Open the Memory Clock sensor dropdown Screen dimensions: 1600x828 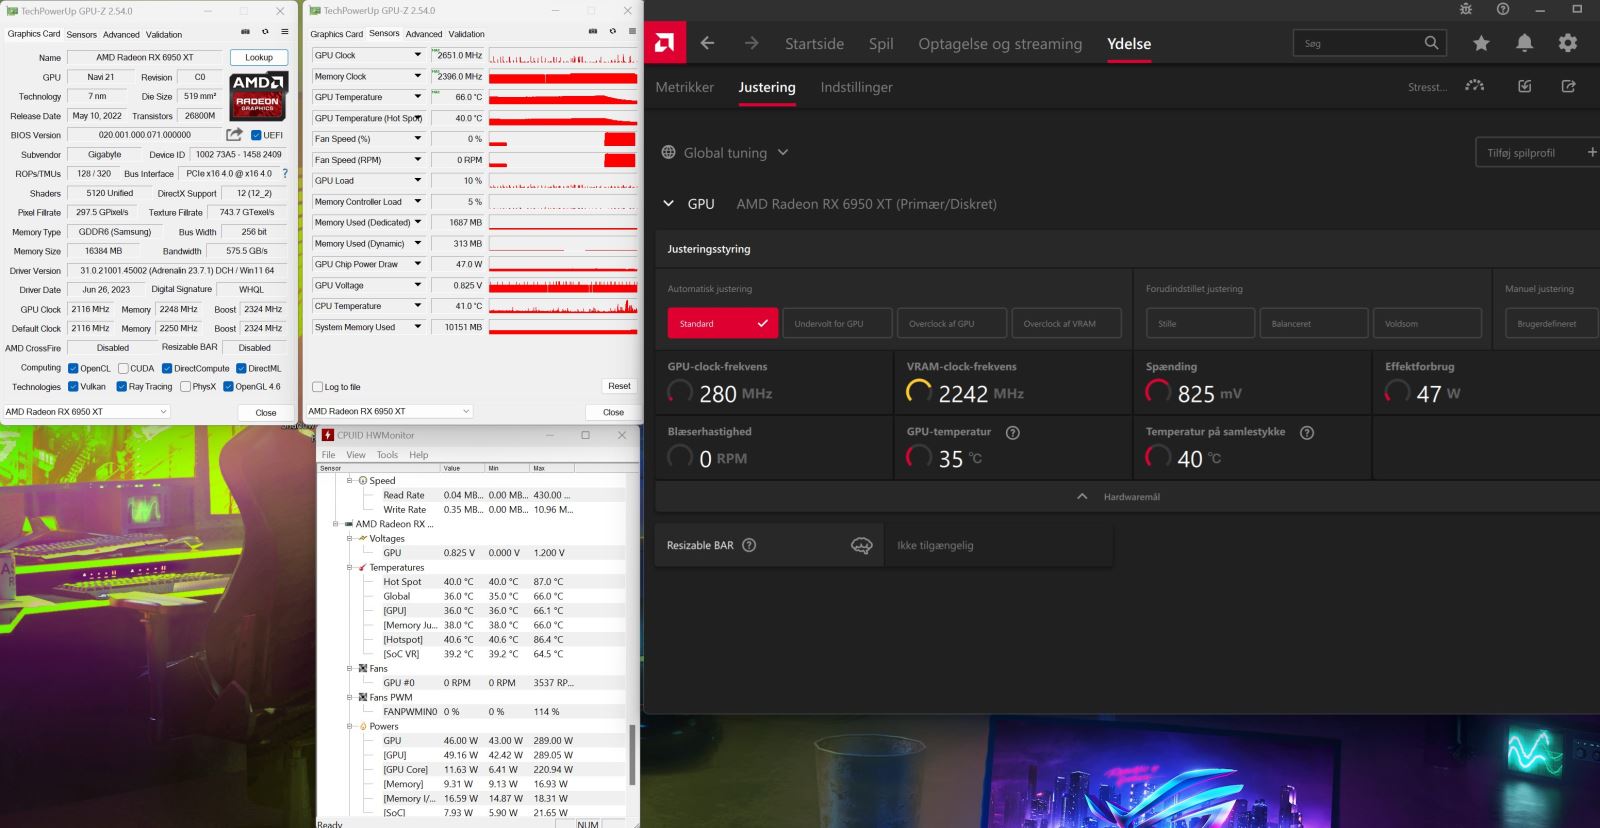click(x=418, y=76)
